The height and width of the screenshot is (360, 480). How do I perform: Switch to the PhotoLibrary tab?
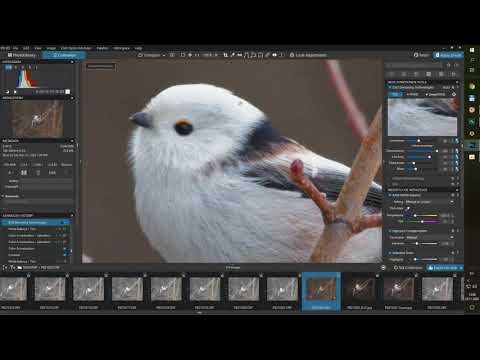coord(21,55)
